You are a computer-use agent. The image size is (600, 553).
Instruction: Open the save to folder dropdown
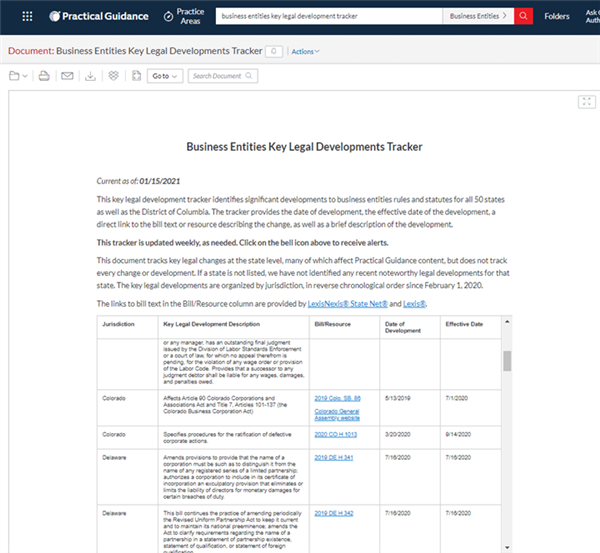[x=18, y=76]
